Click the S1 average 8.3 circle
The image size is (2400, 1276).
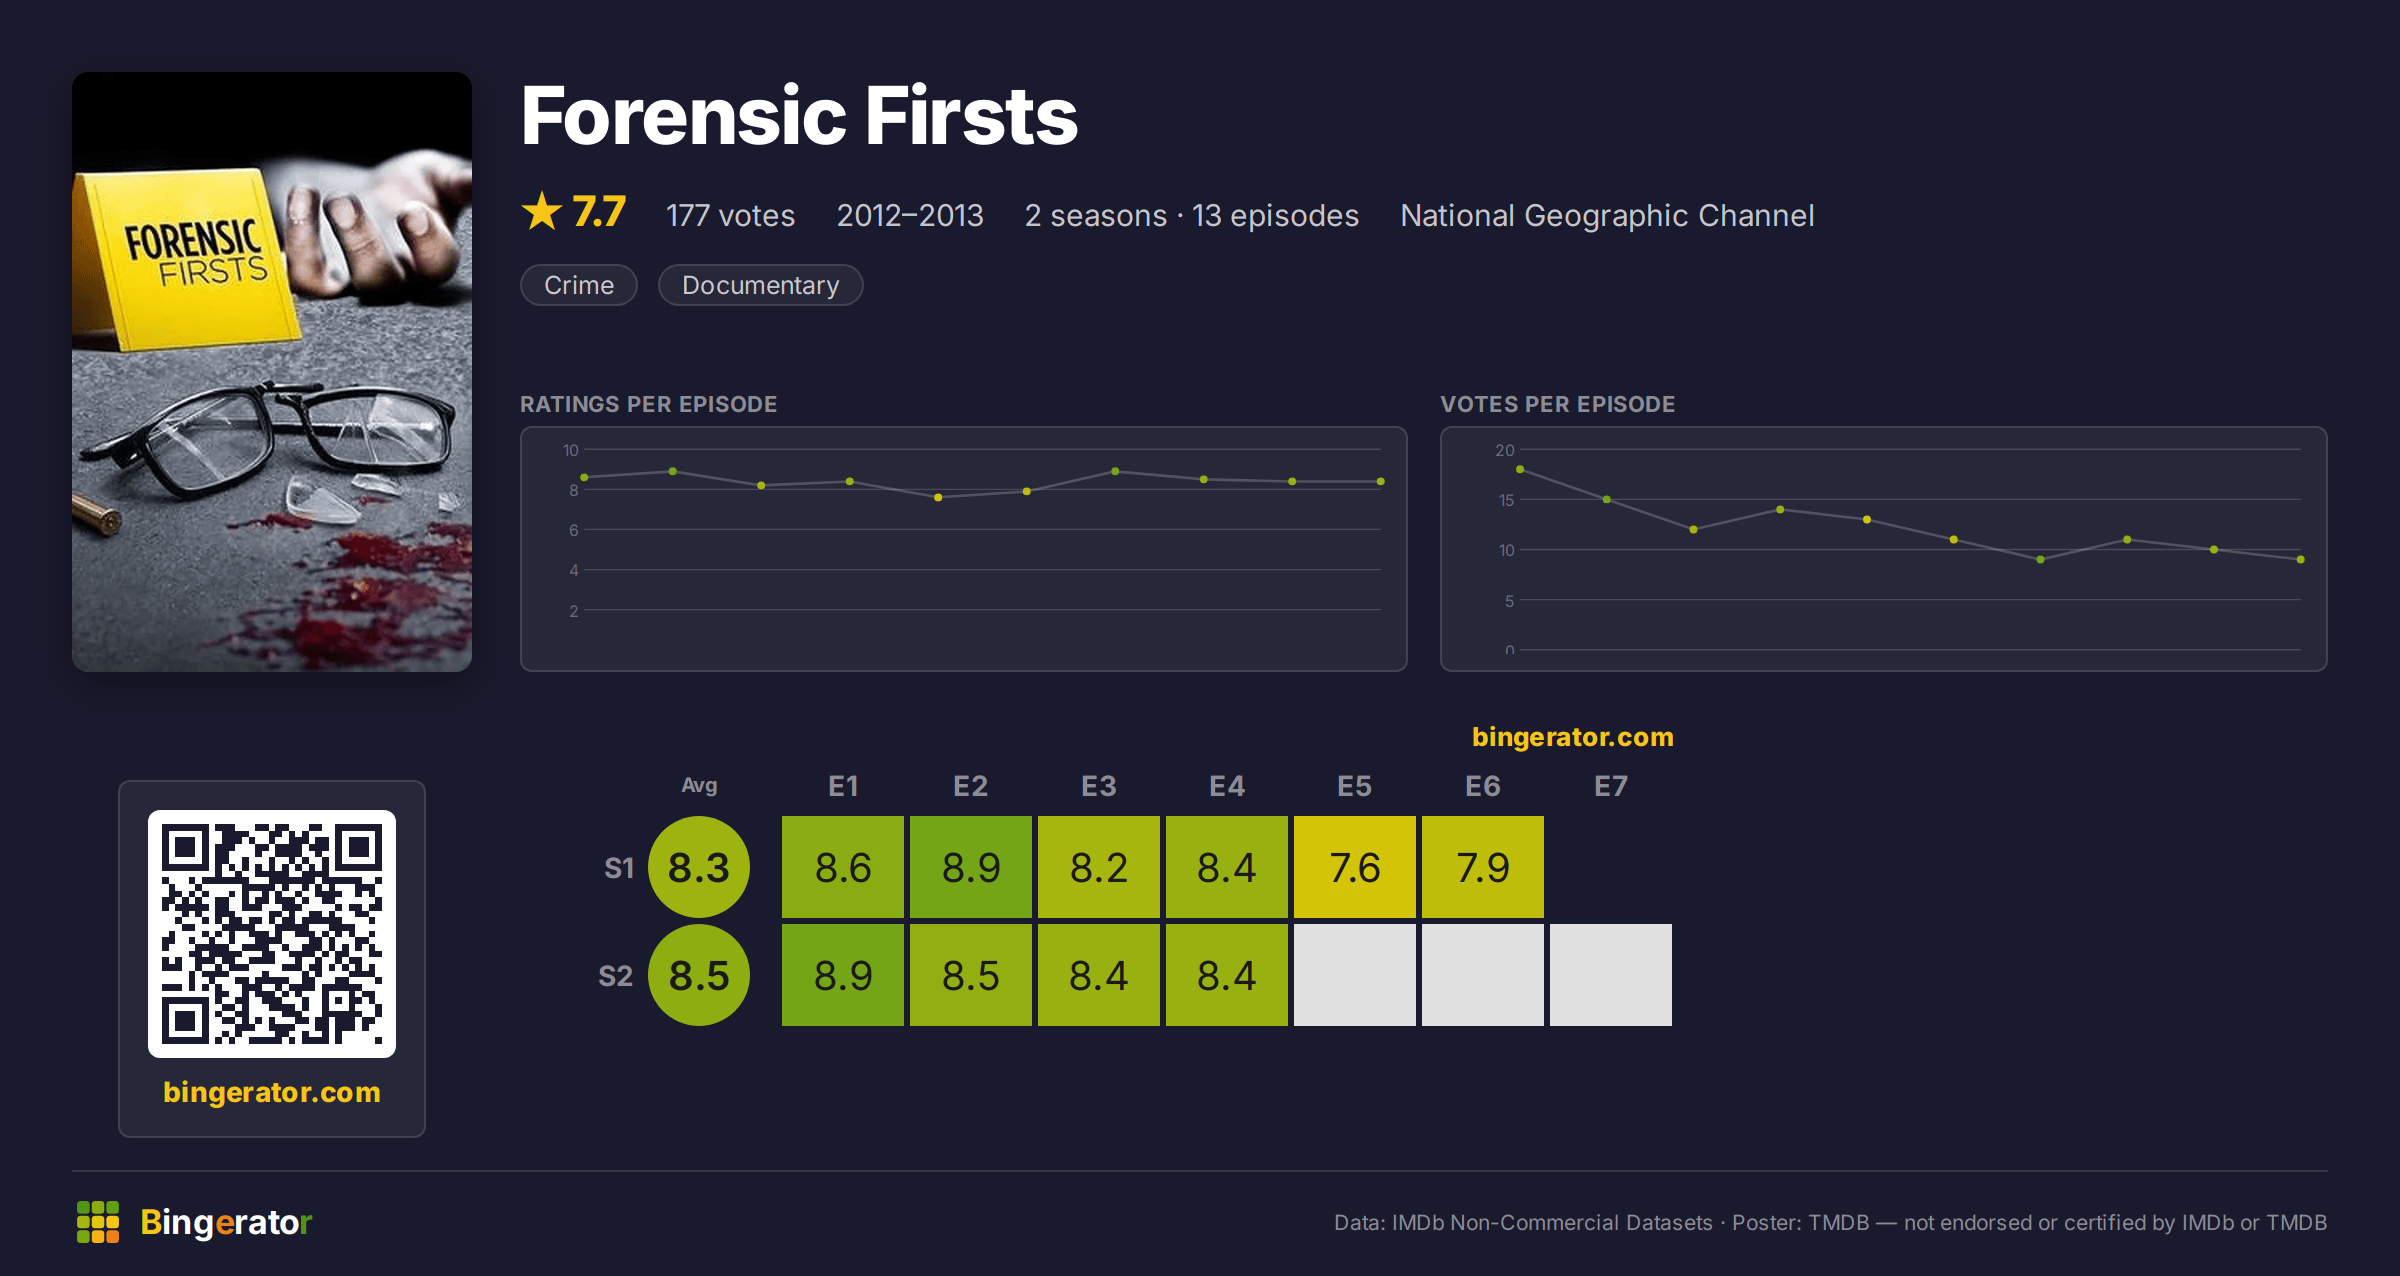click(699, 867)
